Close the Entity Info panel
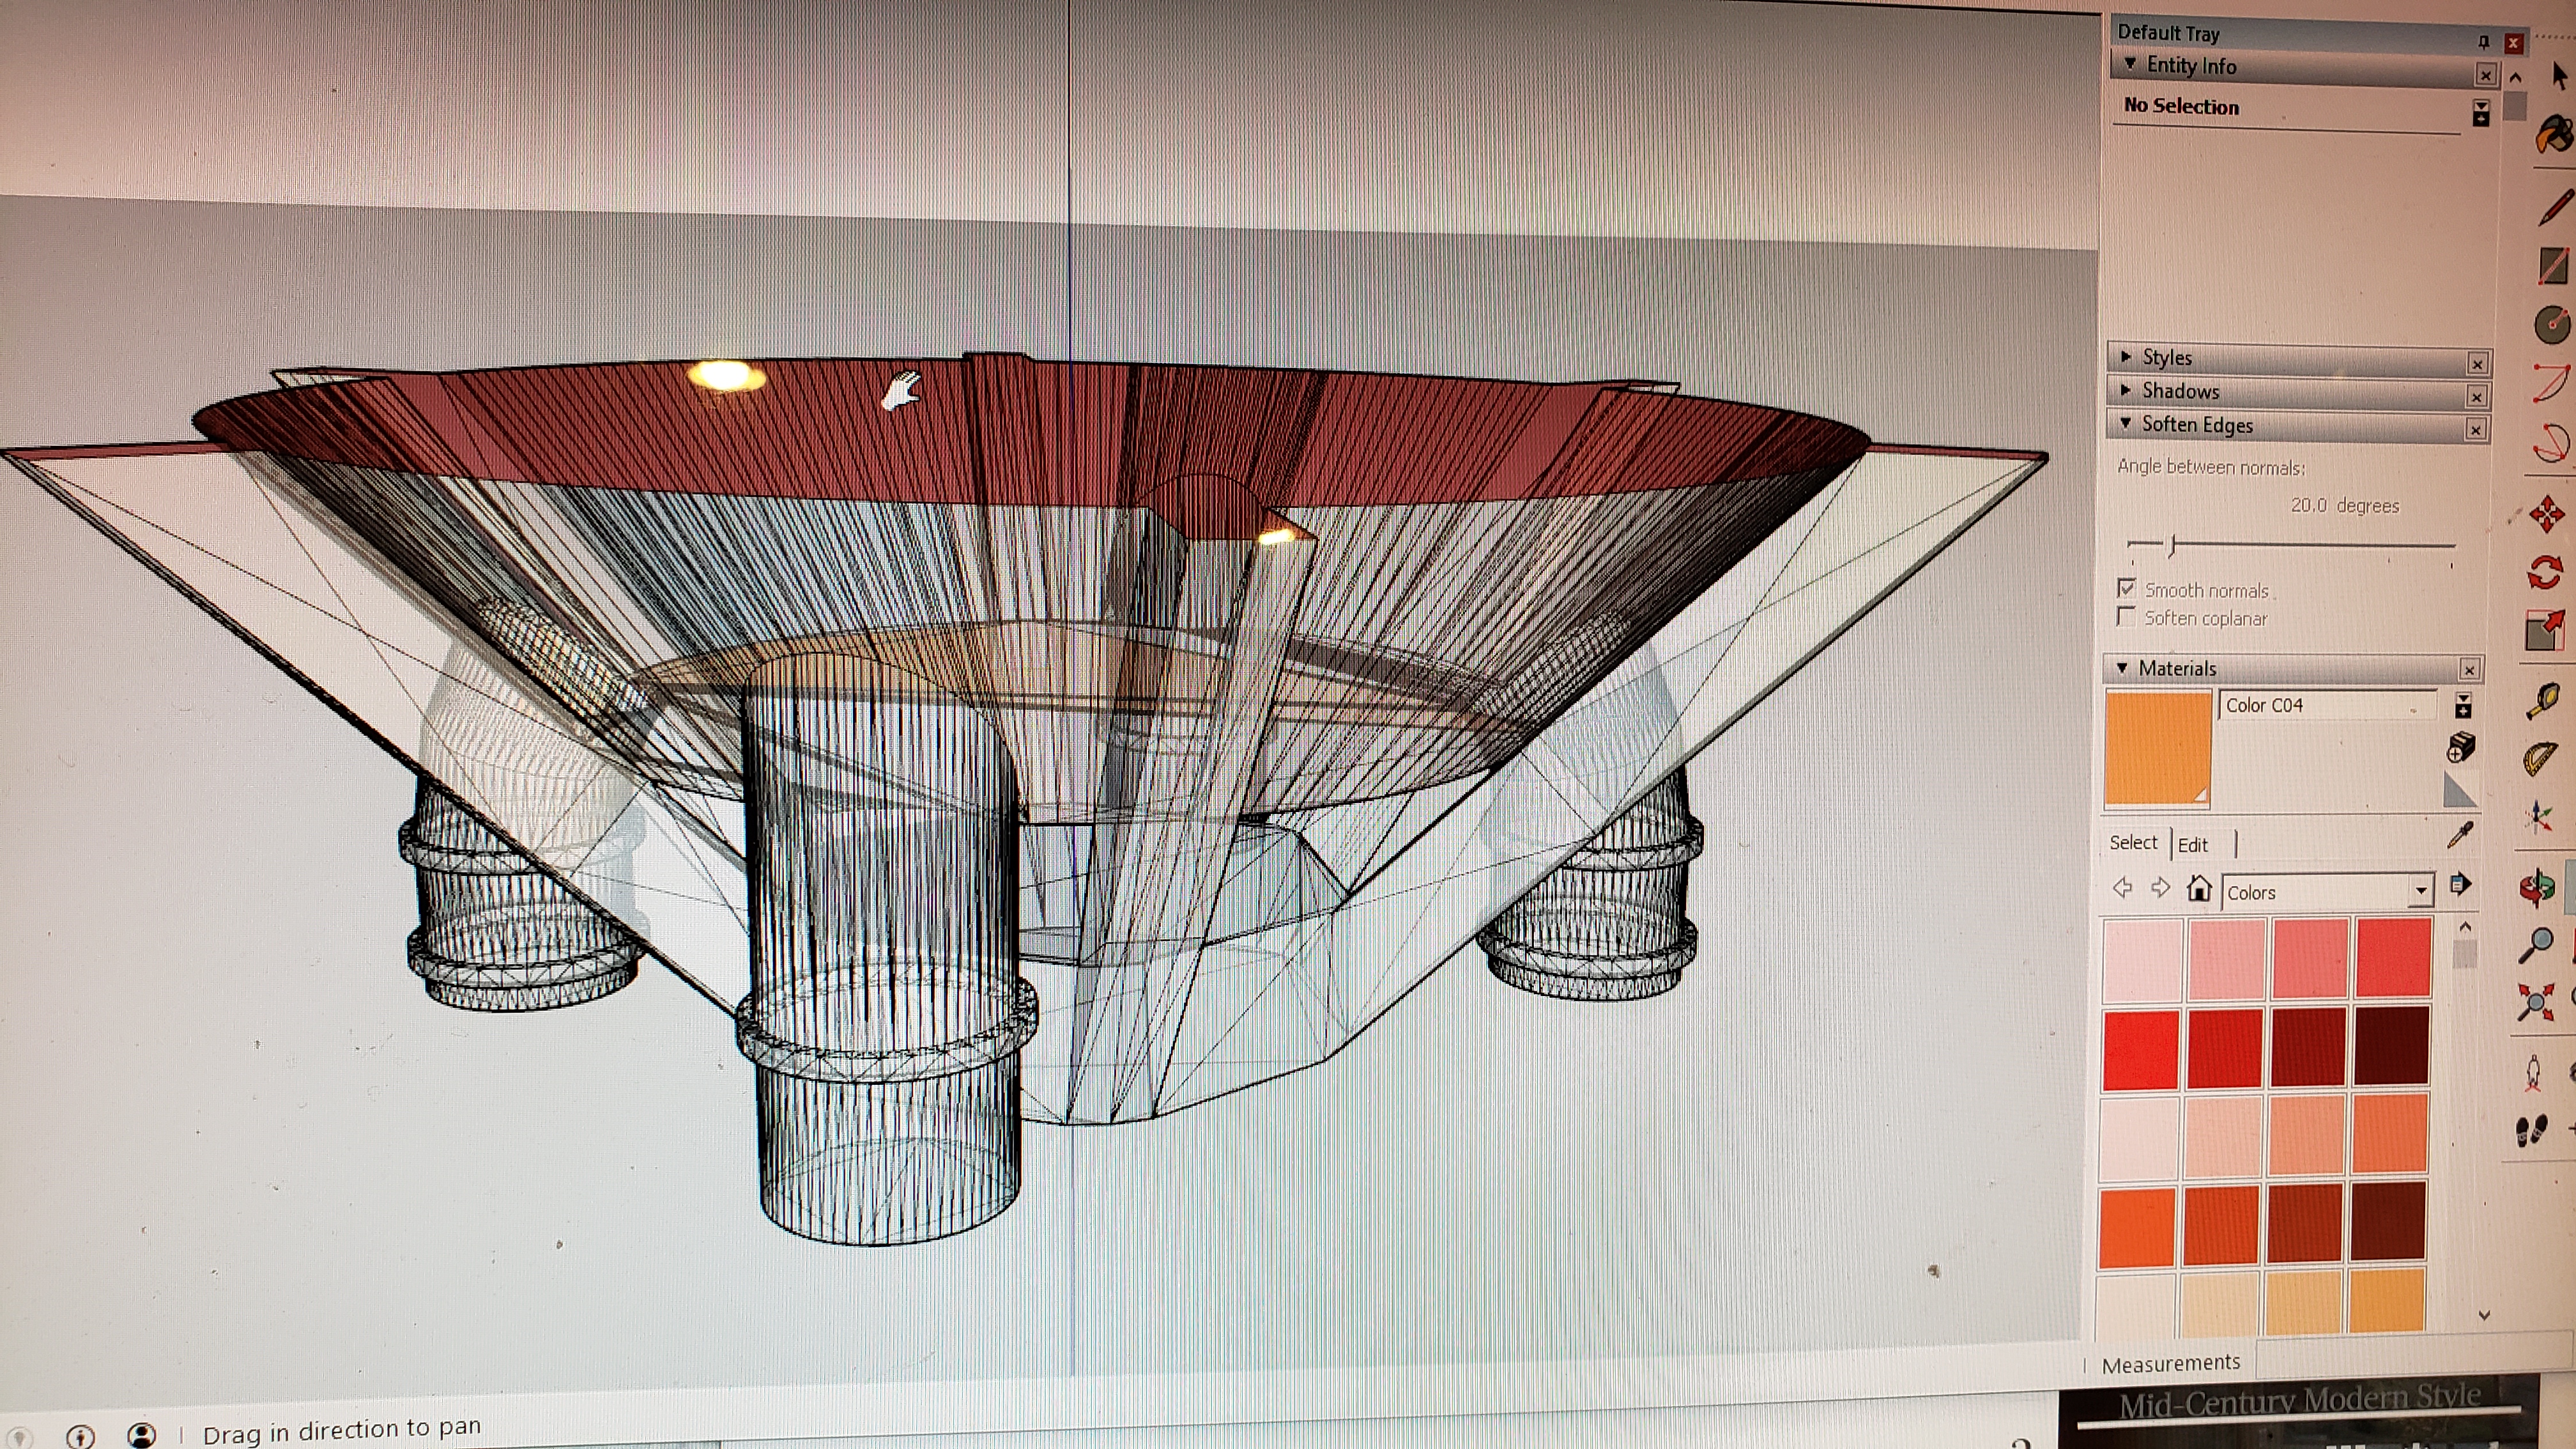This screenshot has height=1449, width=2576. 2486,75
